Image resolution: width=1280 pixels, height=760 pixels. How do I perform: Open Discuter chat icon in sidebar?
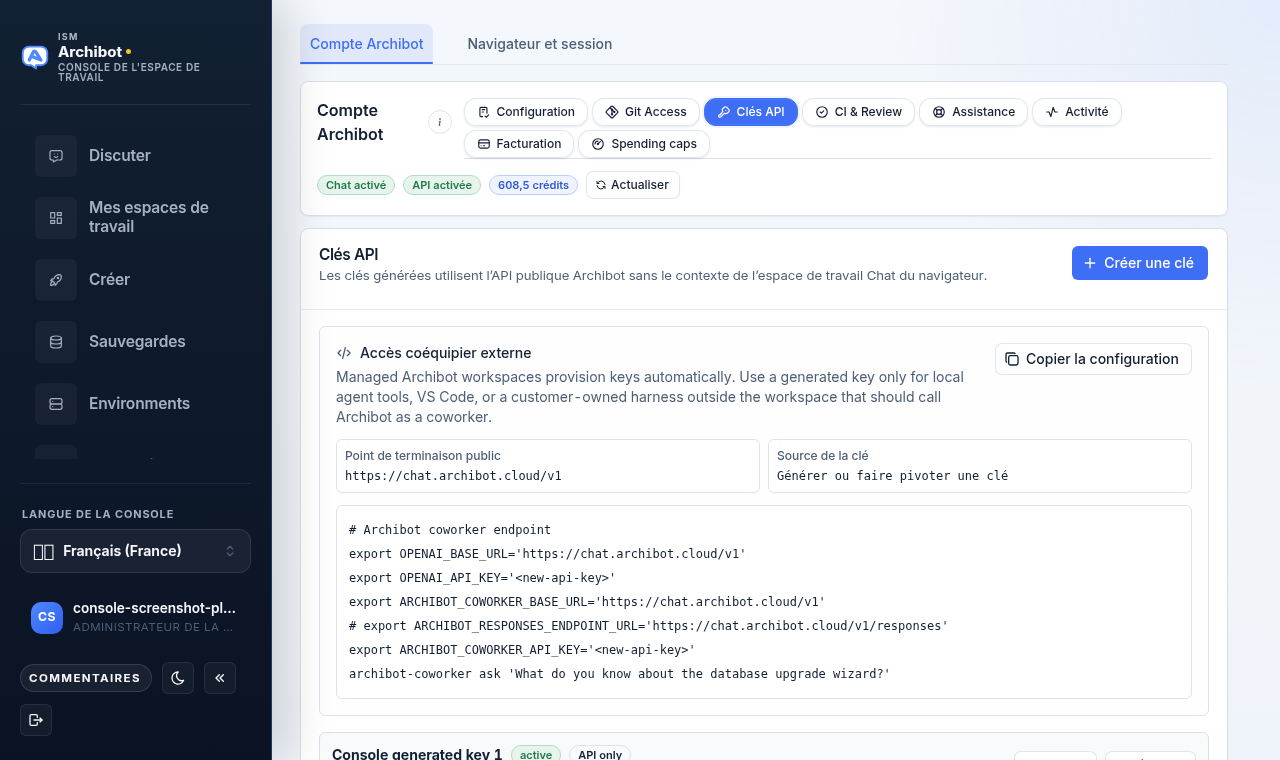(56, 156)
